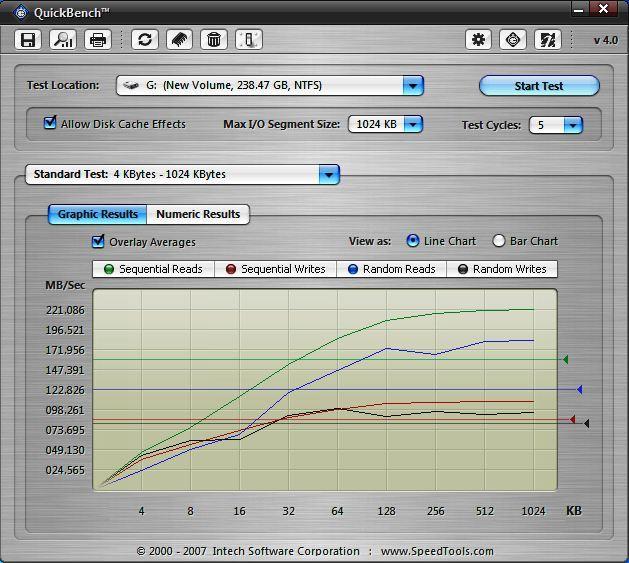Click the Save results floppy disk icon
The height and width of the screenshot is (563, 629).
[x=28, y=40]
